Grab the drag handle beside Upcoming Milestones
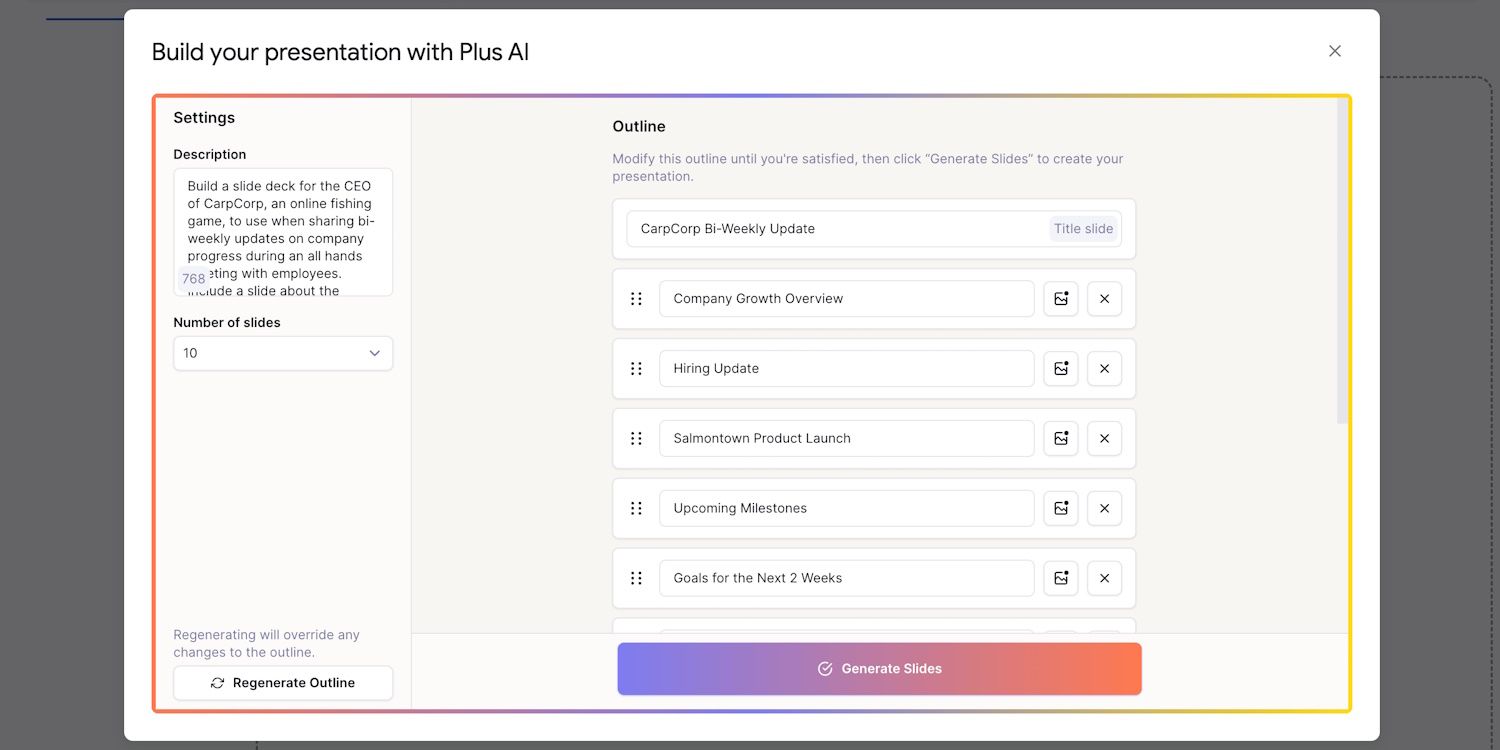The width and height of the screenshot is (1500, 750). [636, 508]
